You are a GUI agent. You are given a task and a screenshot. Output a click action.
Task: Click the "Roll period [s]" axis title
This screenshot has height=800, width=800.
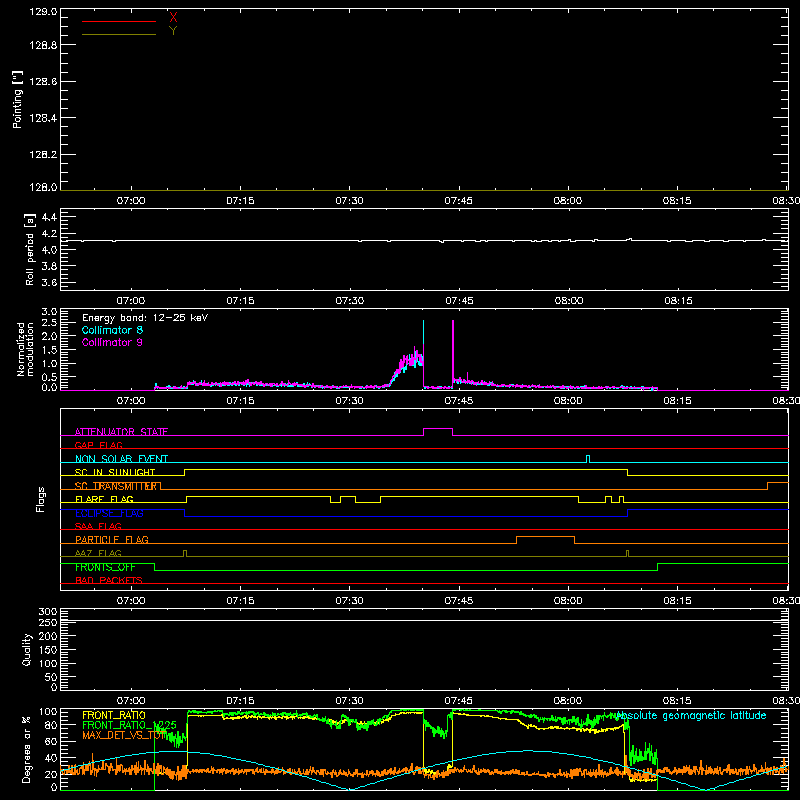[30, 249]
